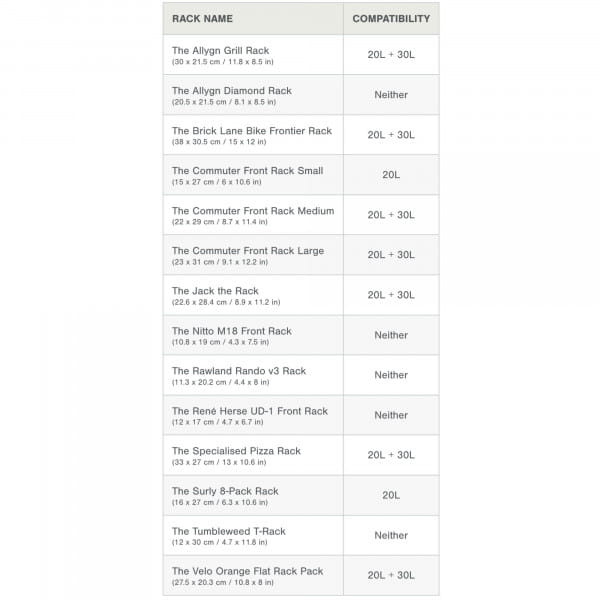Click The René Herse UD-1 Front Rack
Image resolution: width=600 pixels, height=600 pixels.
[249, 411]
